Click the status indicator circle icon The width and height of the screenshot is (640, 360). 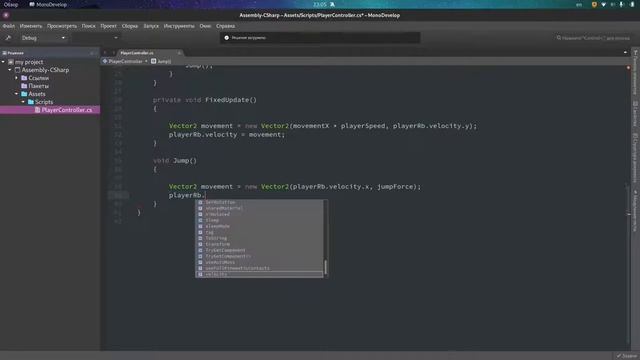point(227,38)
